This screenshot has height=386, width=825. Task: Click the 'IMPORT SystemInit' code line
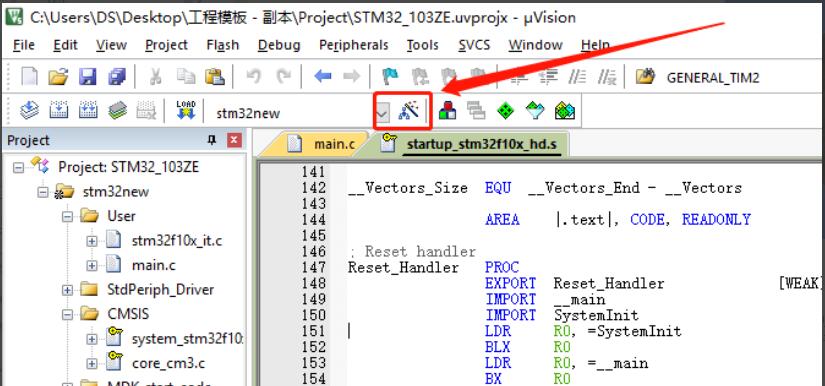pyautogui.click(x=562, y=315)
